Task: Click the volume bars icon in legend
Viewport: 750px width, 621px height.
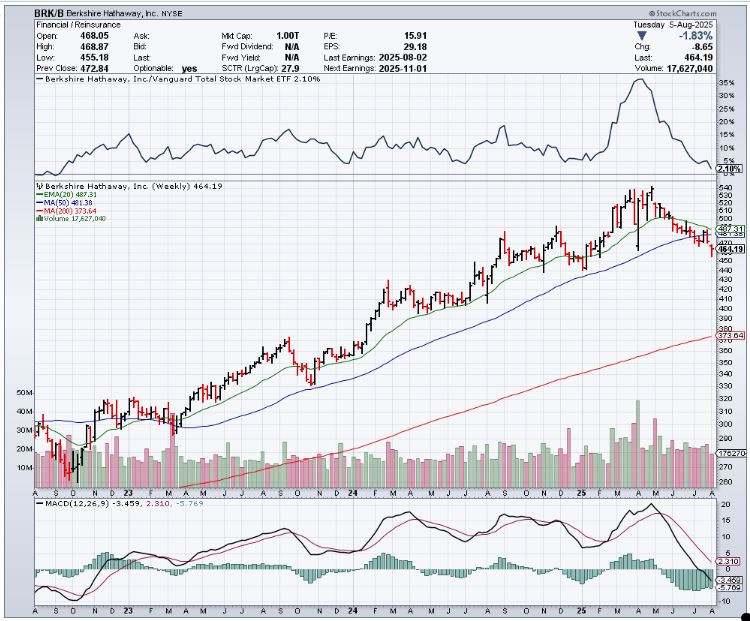Action: coord(40,219)
